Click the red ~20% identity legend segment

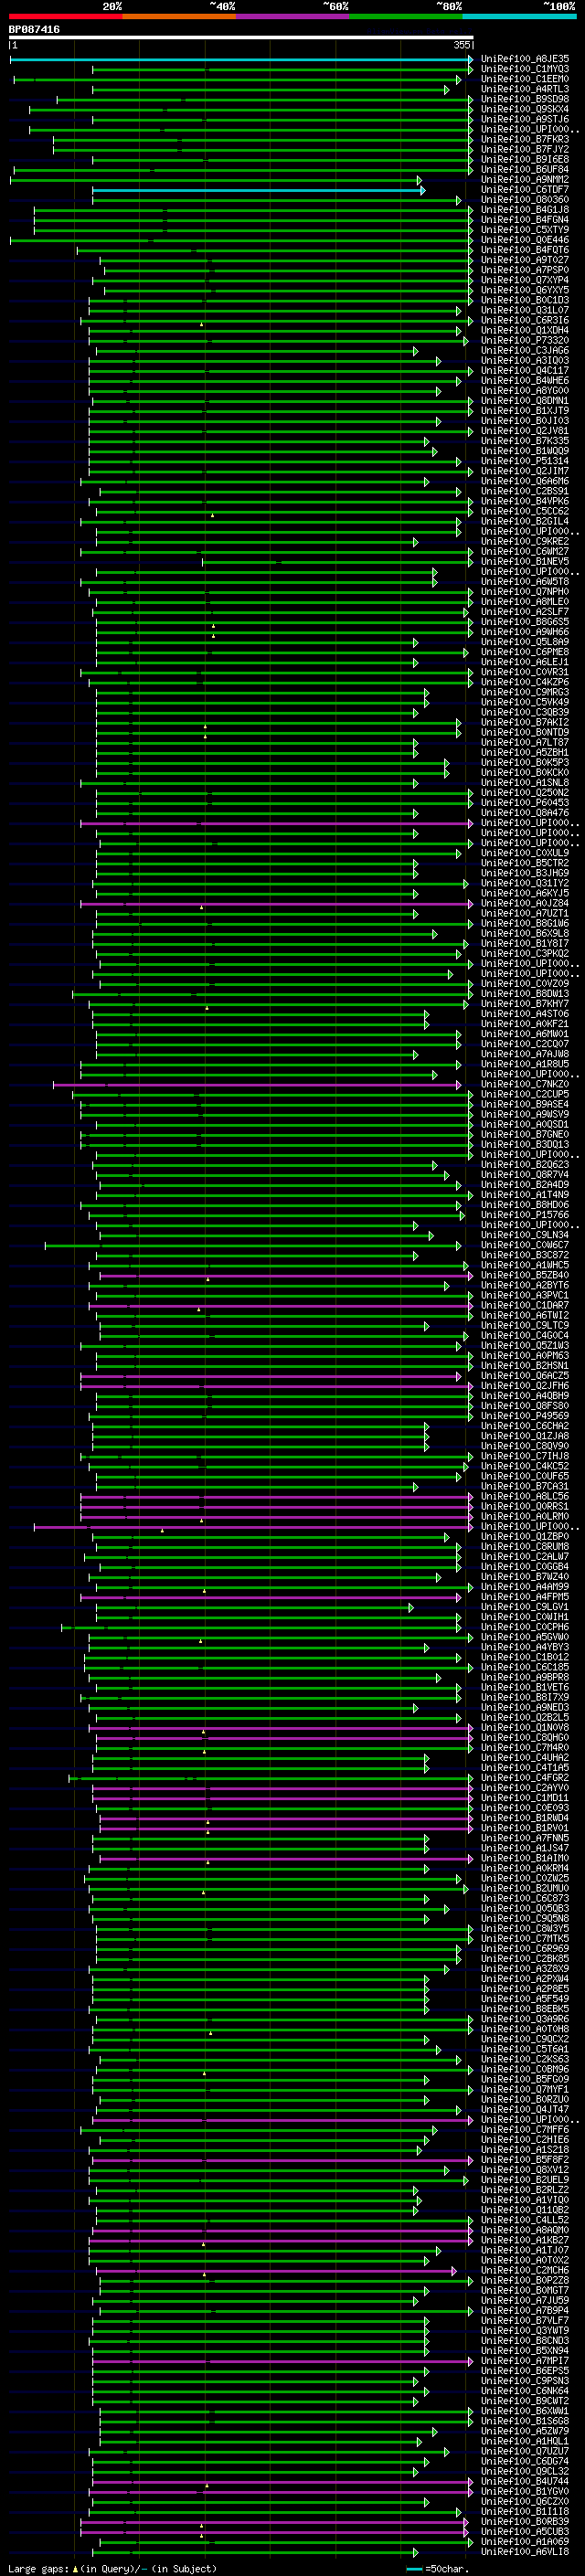click(65, 16)
